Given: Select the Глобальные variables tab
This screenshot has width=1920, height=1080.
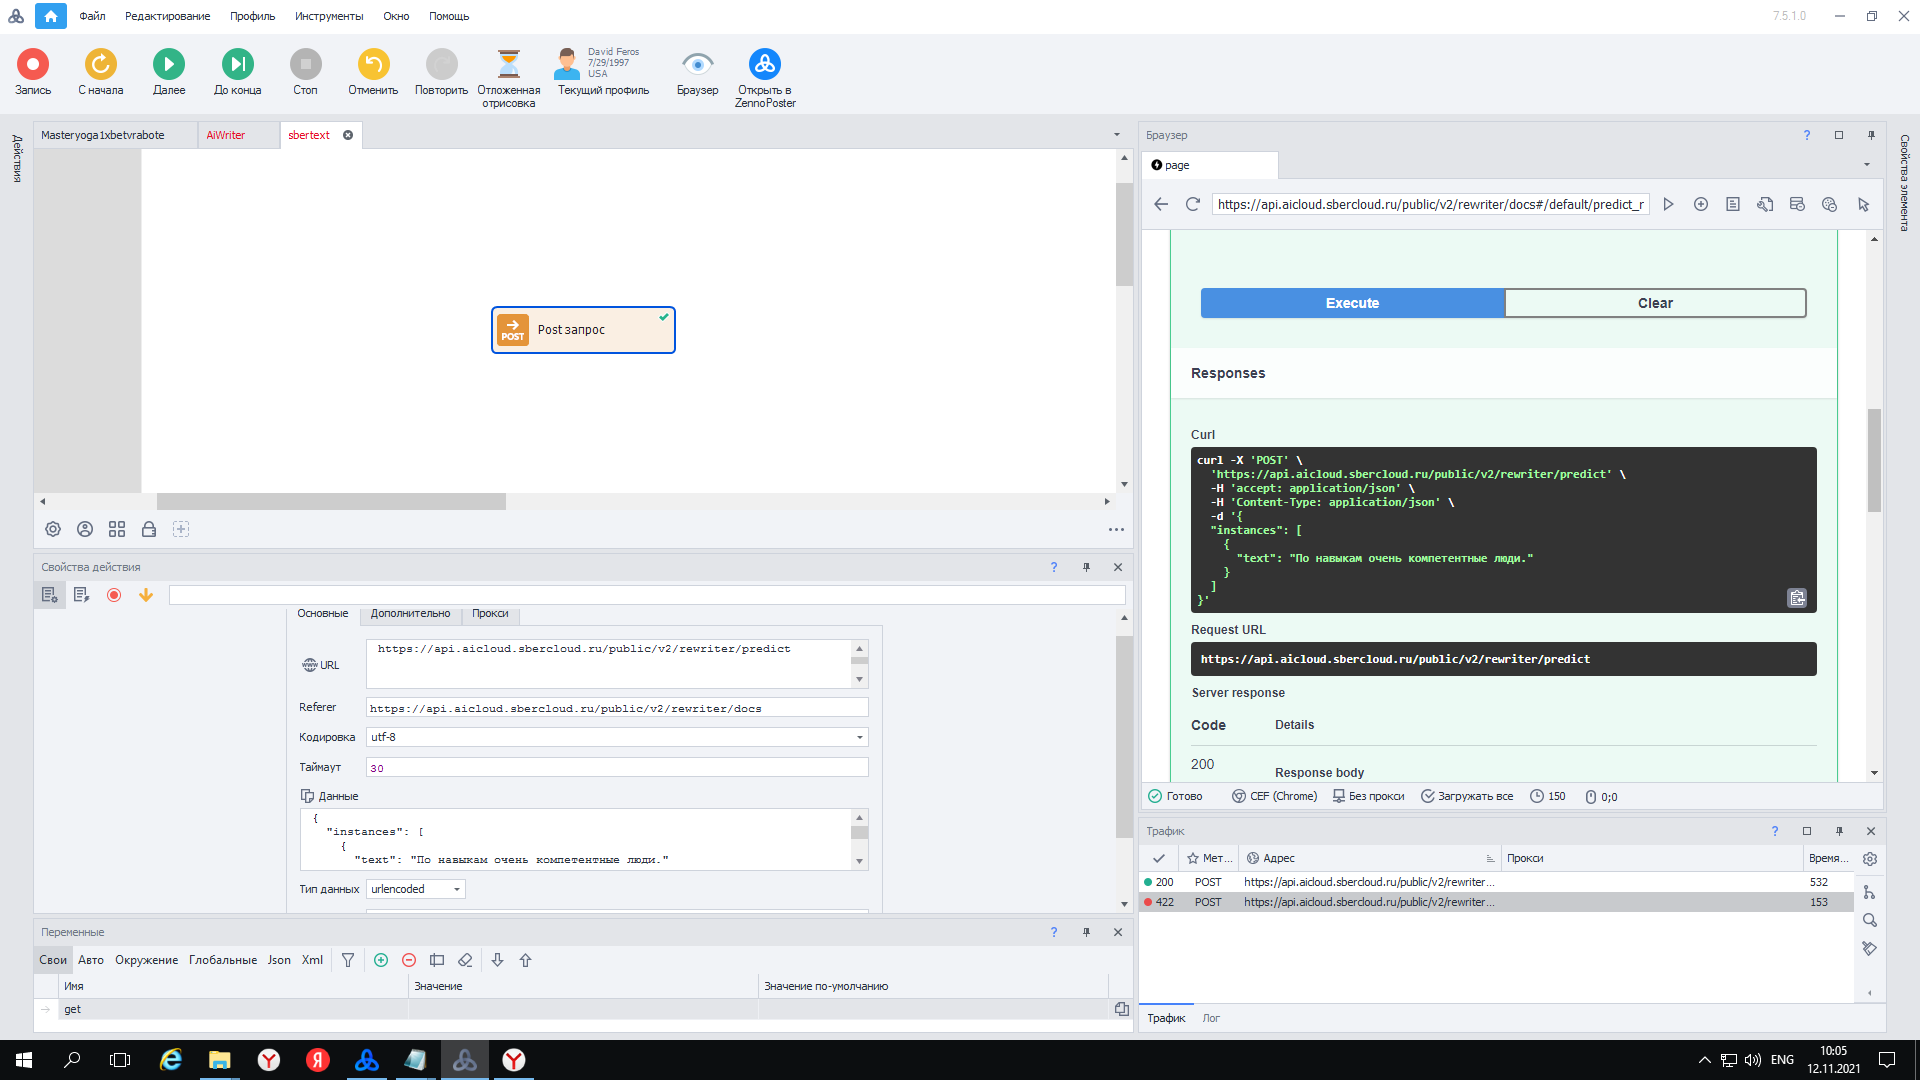Looking at the screenshot, I should (223, 960).
